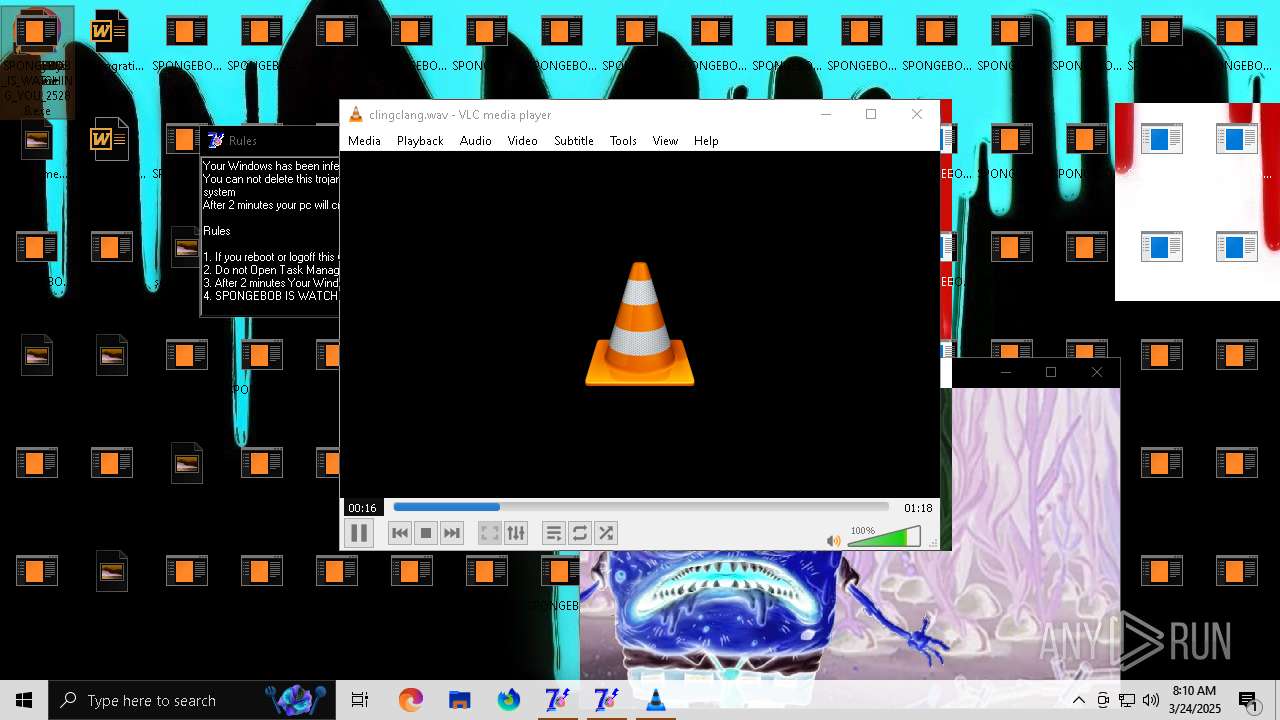The width and height of the screenshot is (1280, 720).
Task: Open Task View from taskbar
Action: [x=360, y=700]
